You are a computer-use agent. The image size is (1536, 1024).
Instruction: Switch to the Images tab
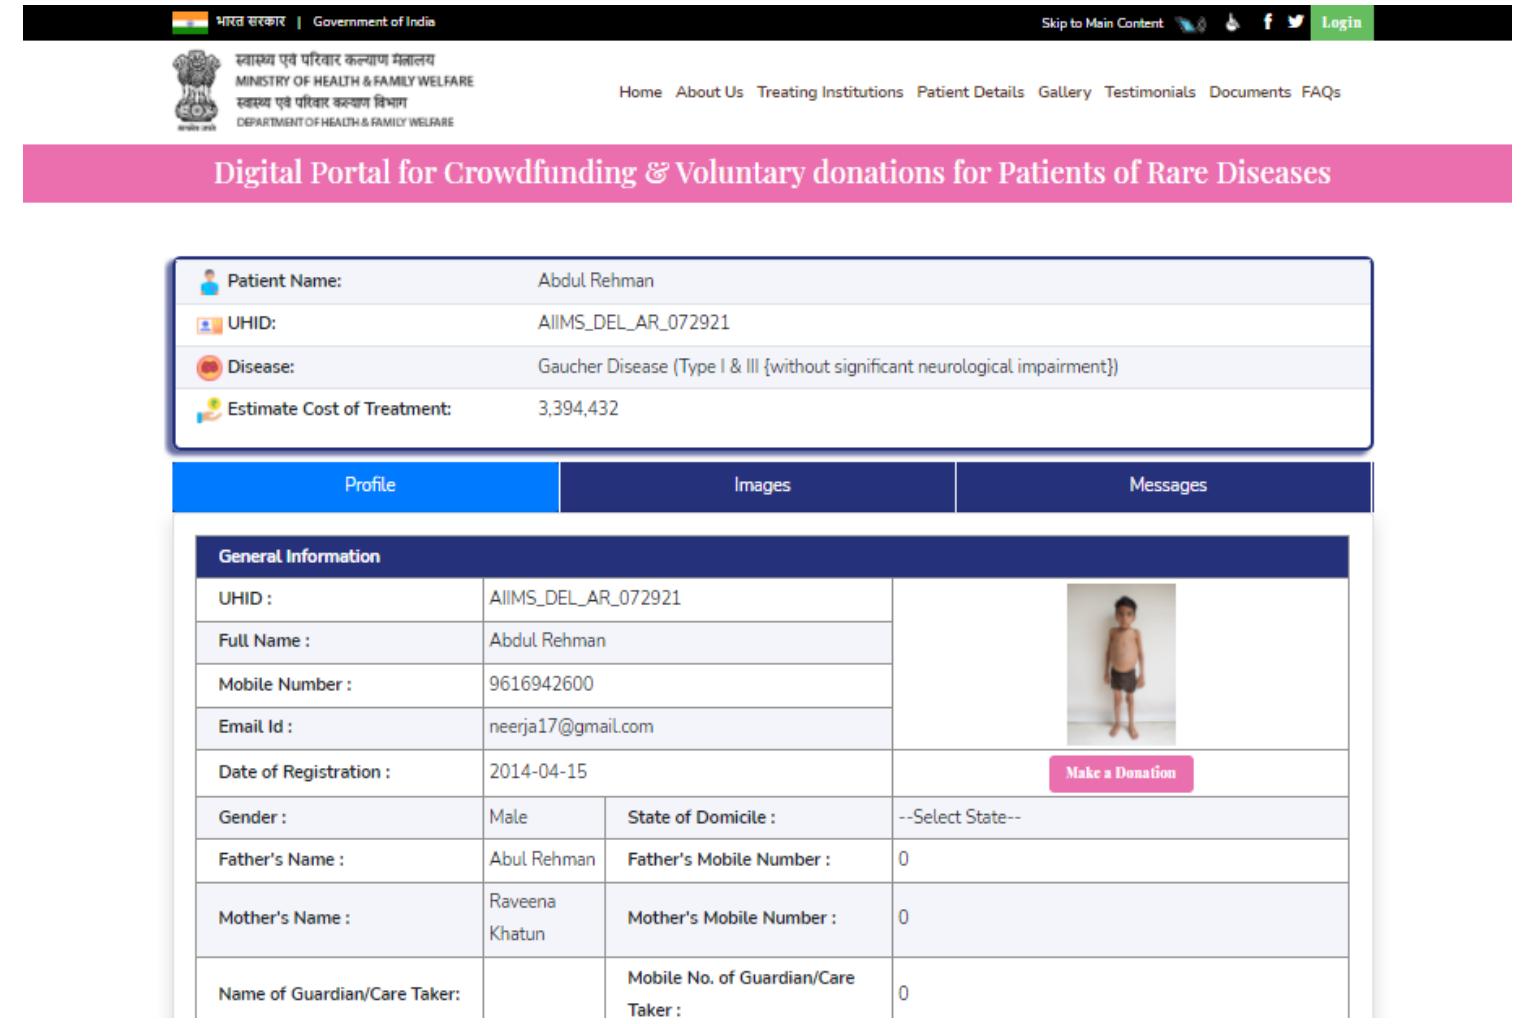[761, 486]
